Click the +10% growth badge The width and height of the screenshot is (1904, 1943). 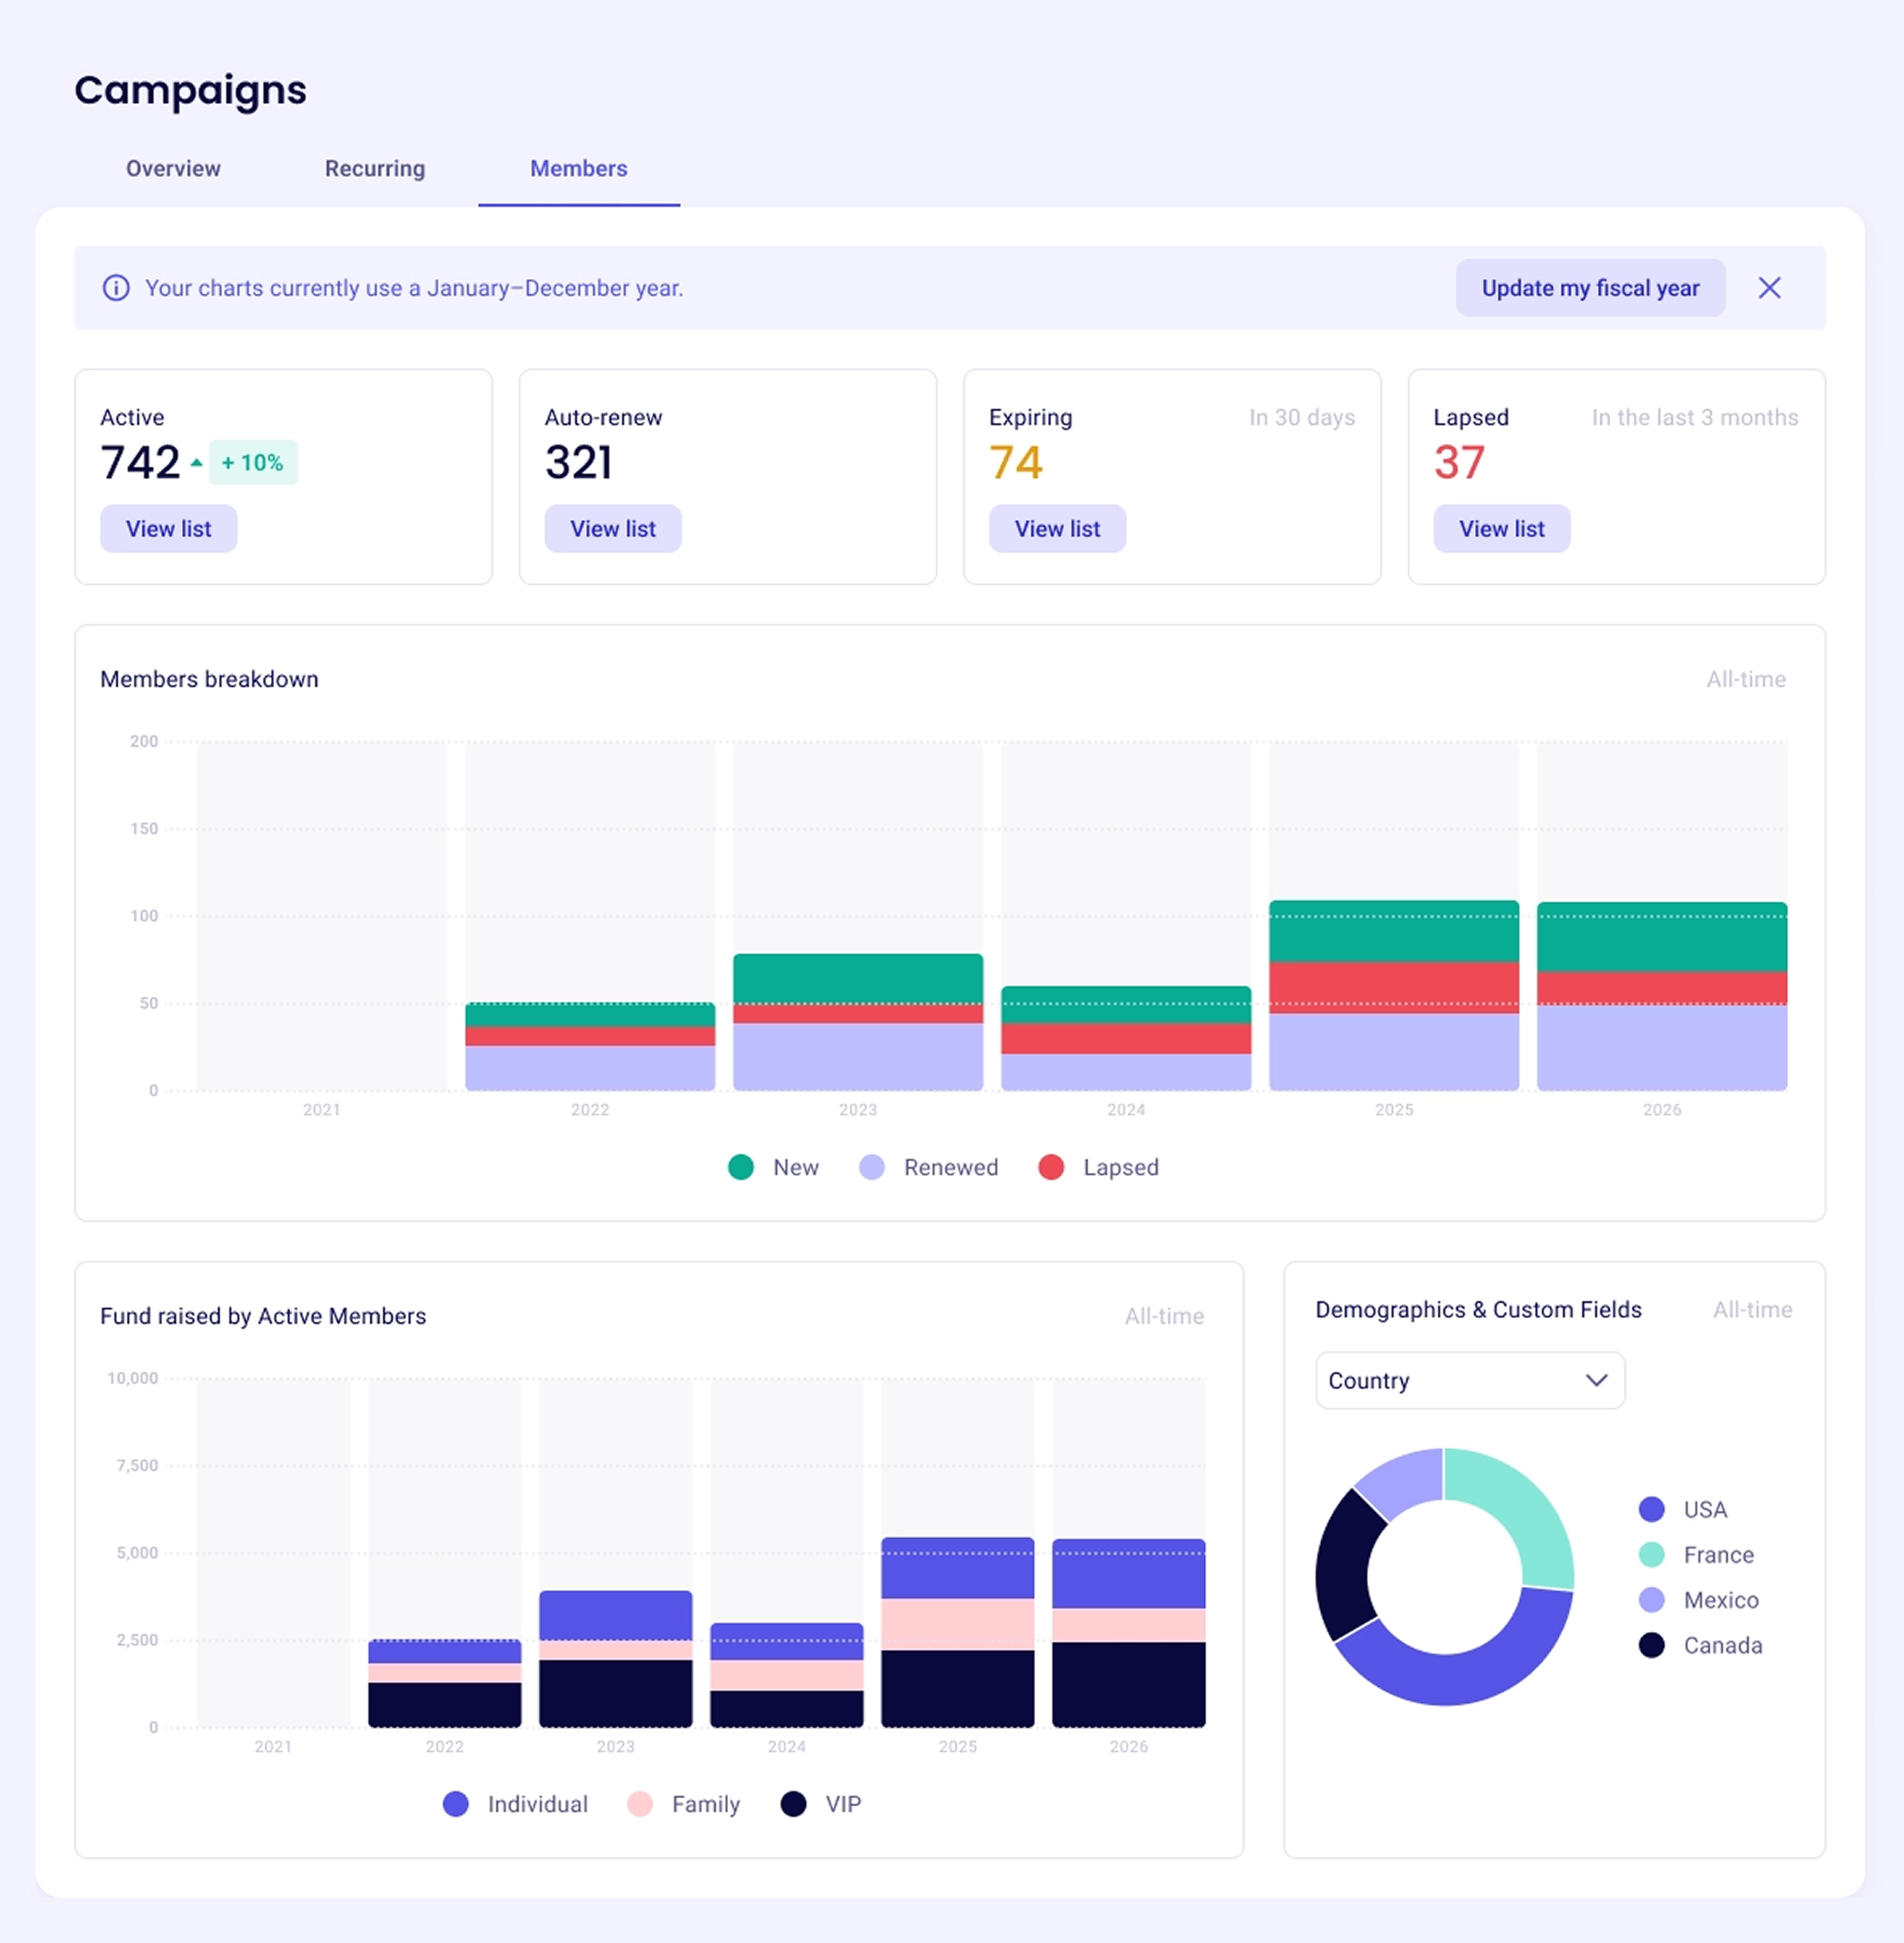253,463
